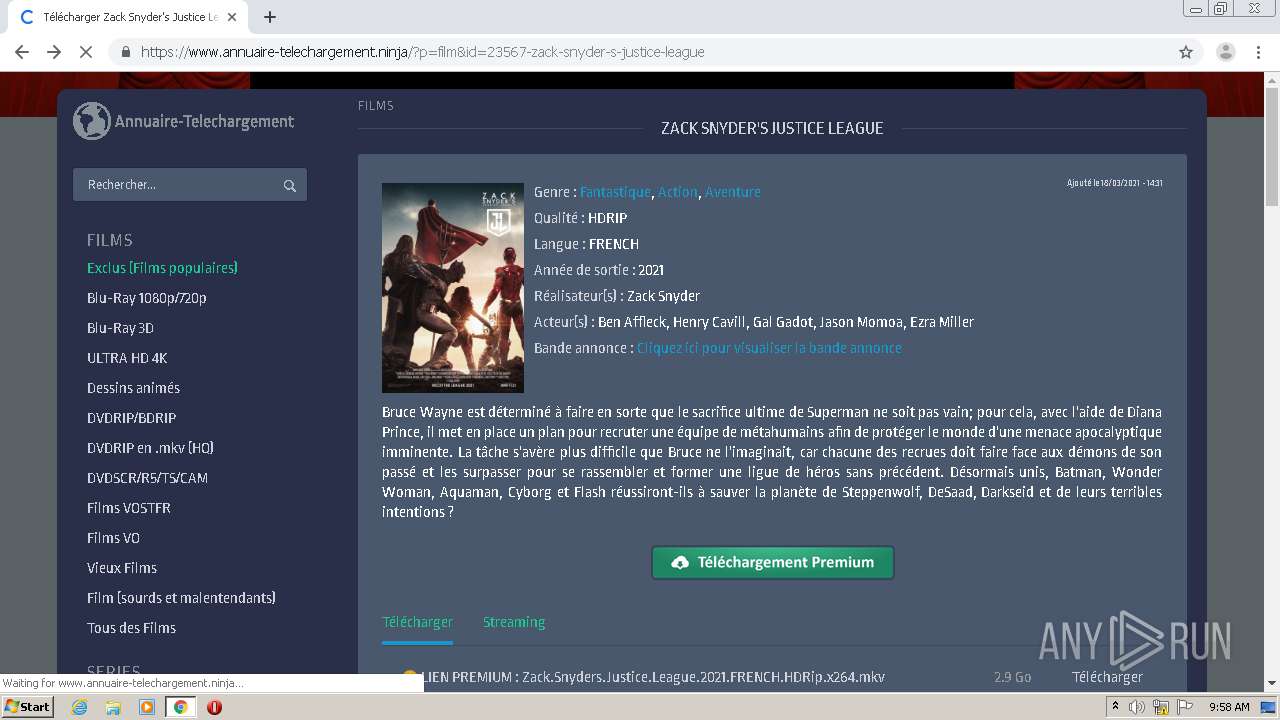Open DVDRIP/BDRIP category
Screen dimensions: 1280x720
[x=131, y=418]
